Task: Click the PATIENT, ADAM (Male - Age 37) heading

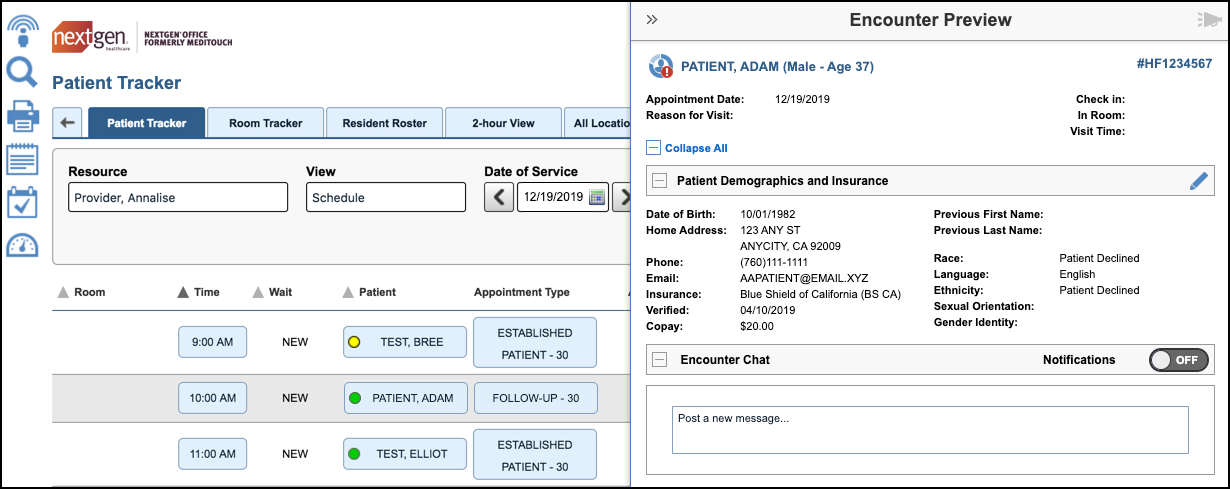Action: [777, 66]
